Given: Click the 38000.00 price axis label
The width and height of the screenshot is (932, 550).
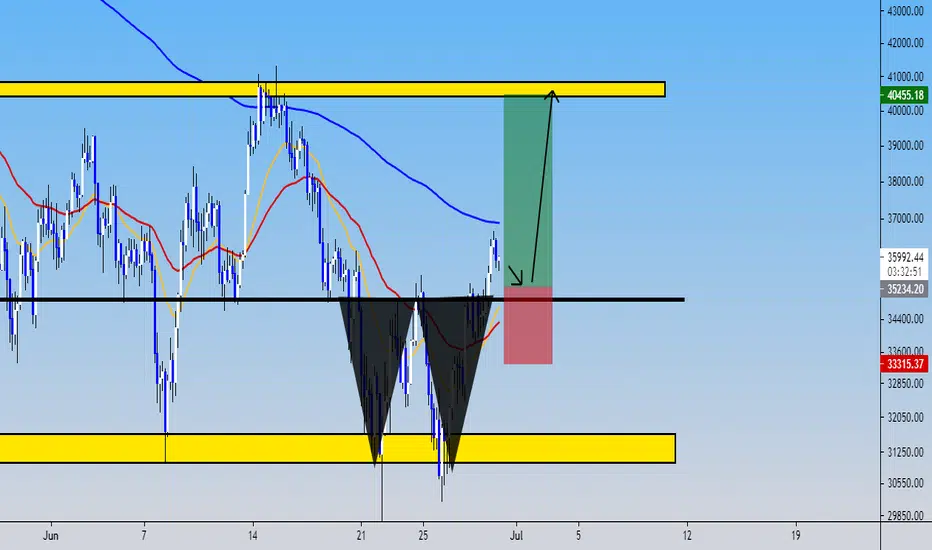Looking at the screenshot, I should 905,182.
